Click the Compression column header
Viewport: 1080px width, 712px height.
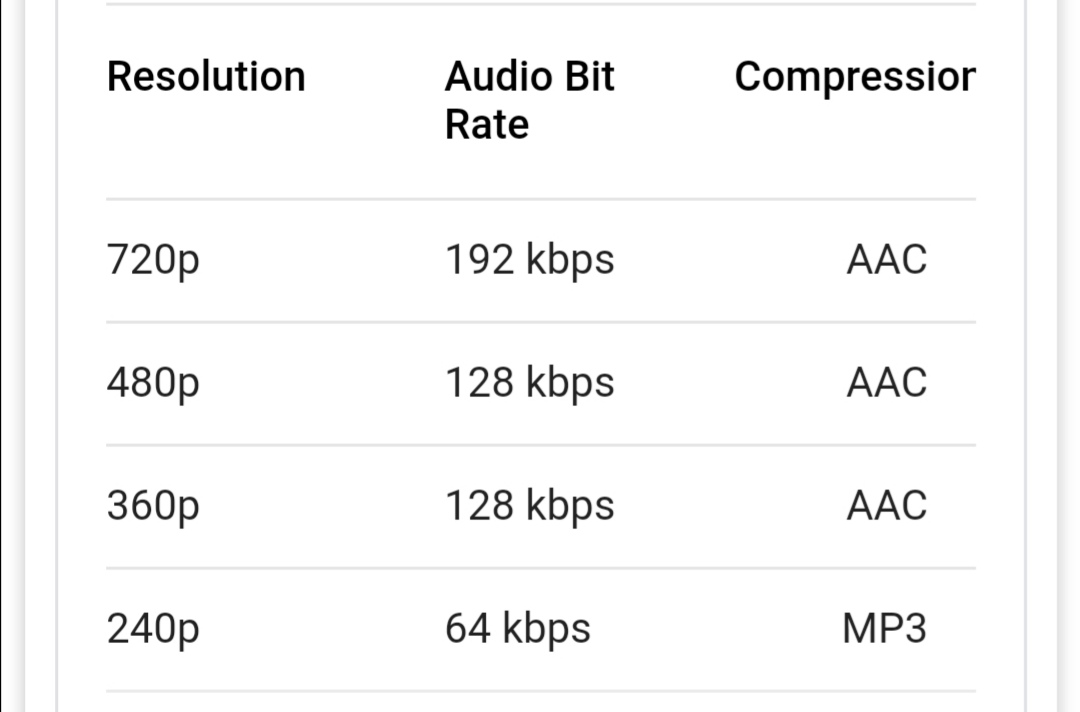(855, 77)
